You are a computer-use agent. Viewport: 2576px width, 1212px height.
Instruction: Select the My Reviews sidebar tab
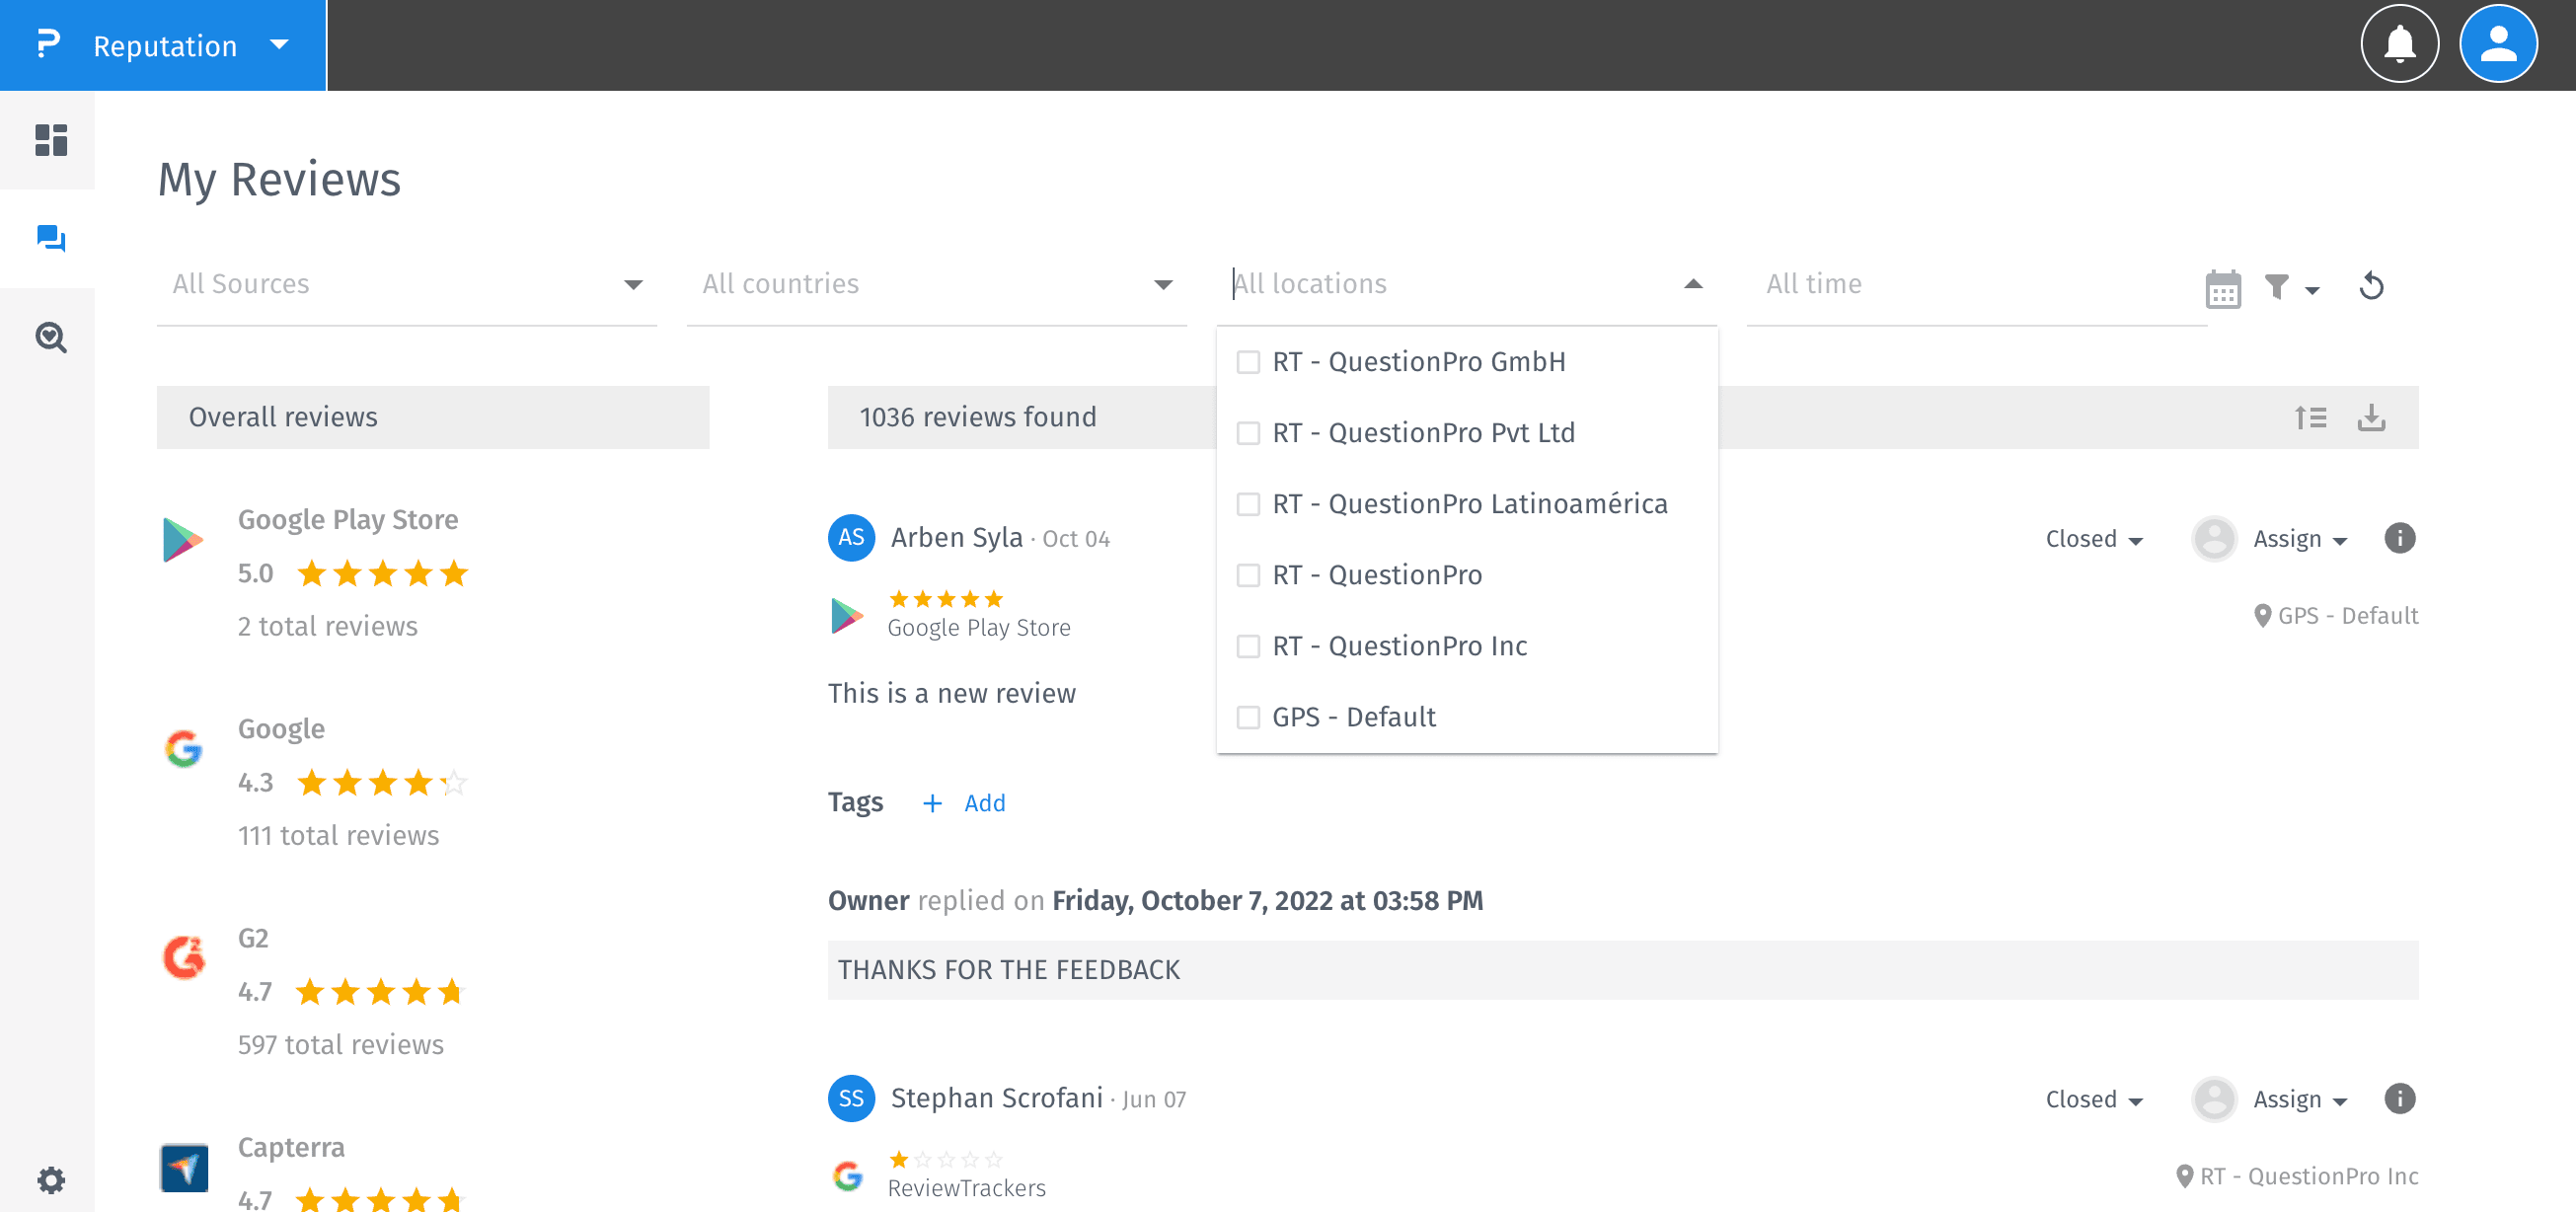(x=51, y=239)
